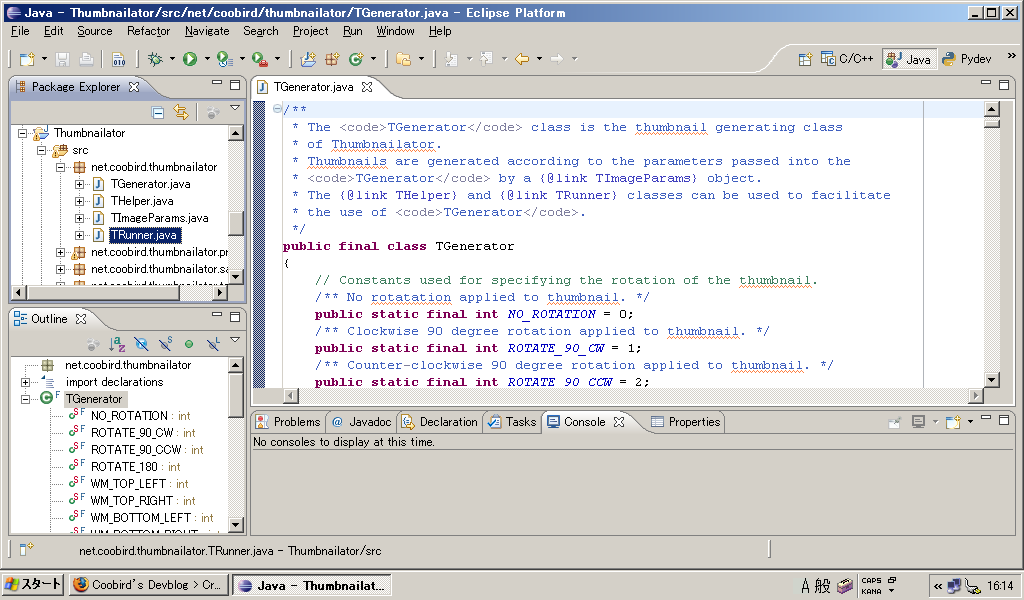The width and height of the screenshot is (1024, 600).
Task: Click the New Java Project icon
Action: 308,59
